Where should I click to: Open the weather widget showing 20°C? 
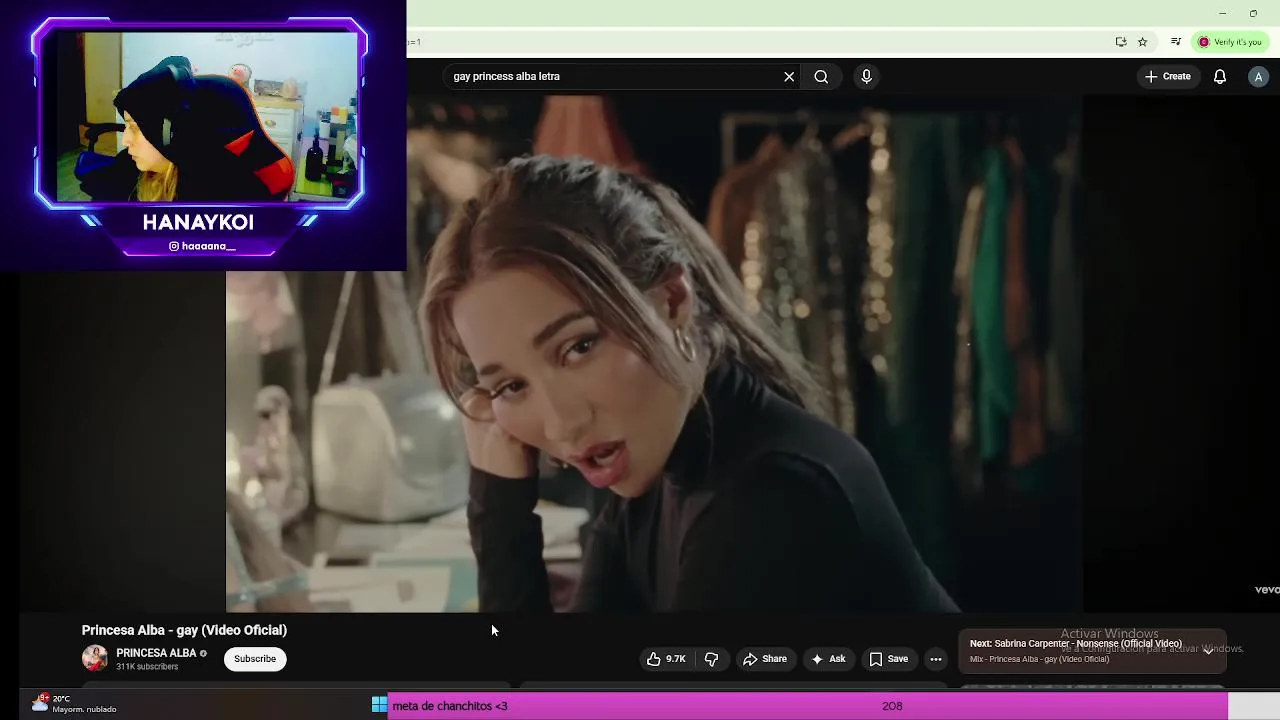[74, 704]
